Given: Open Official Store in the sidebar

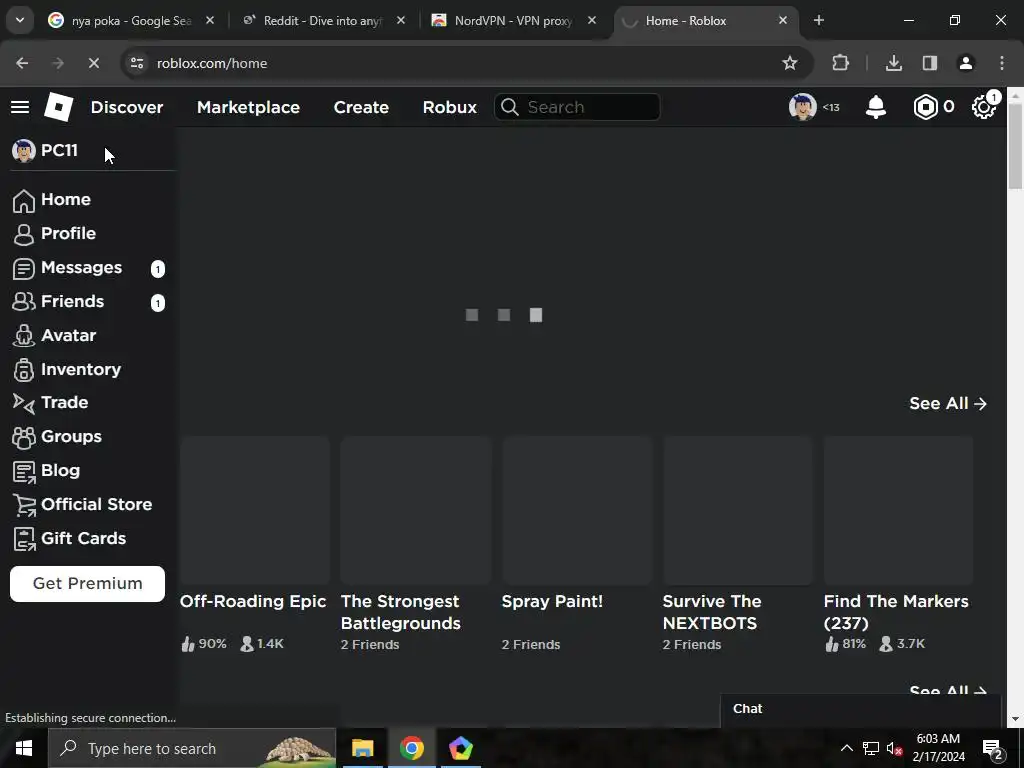Looking at the screenshot, I should coord(82,505).
